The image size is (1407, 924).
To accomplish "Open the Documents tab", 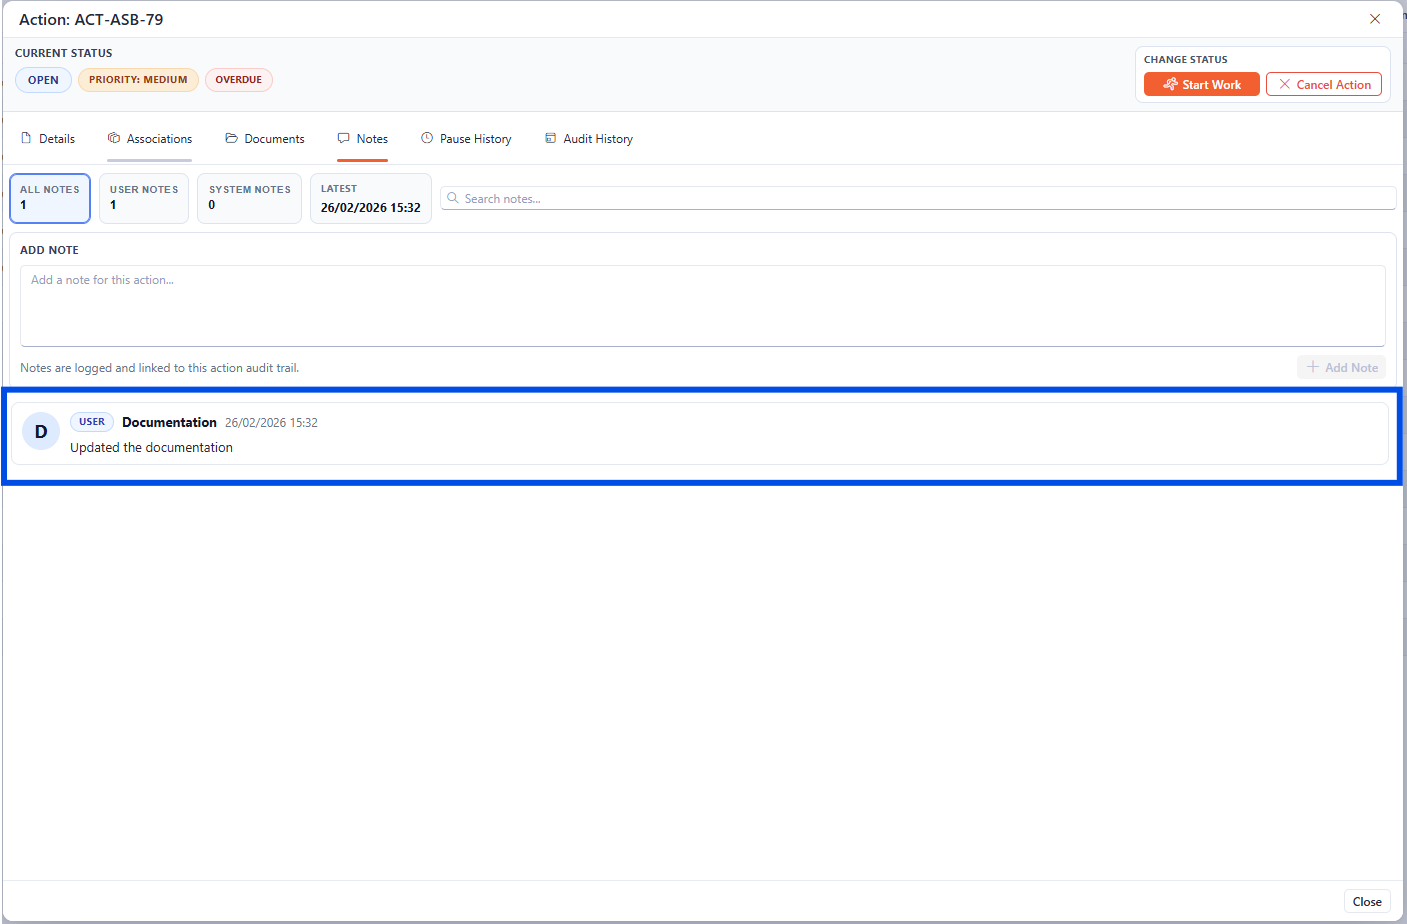I will coord(265,139).
